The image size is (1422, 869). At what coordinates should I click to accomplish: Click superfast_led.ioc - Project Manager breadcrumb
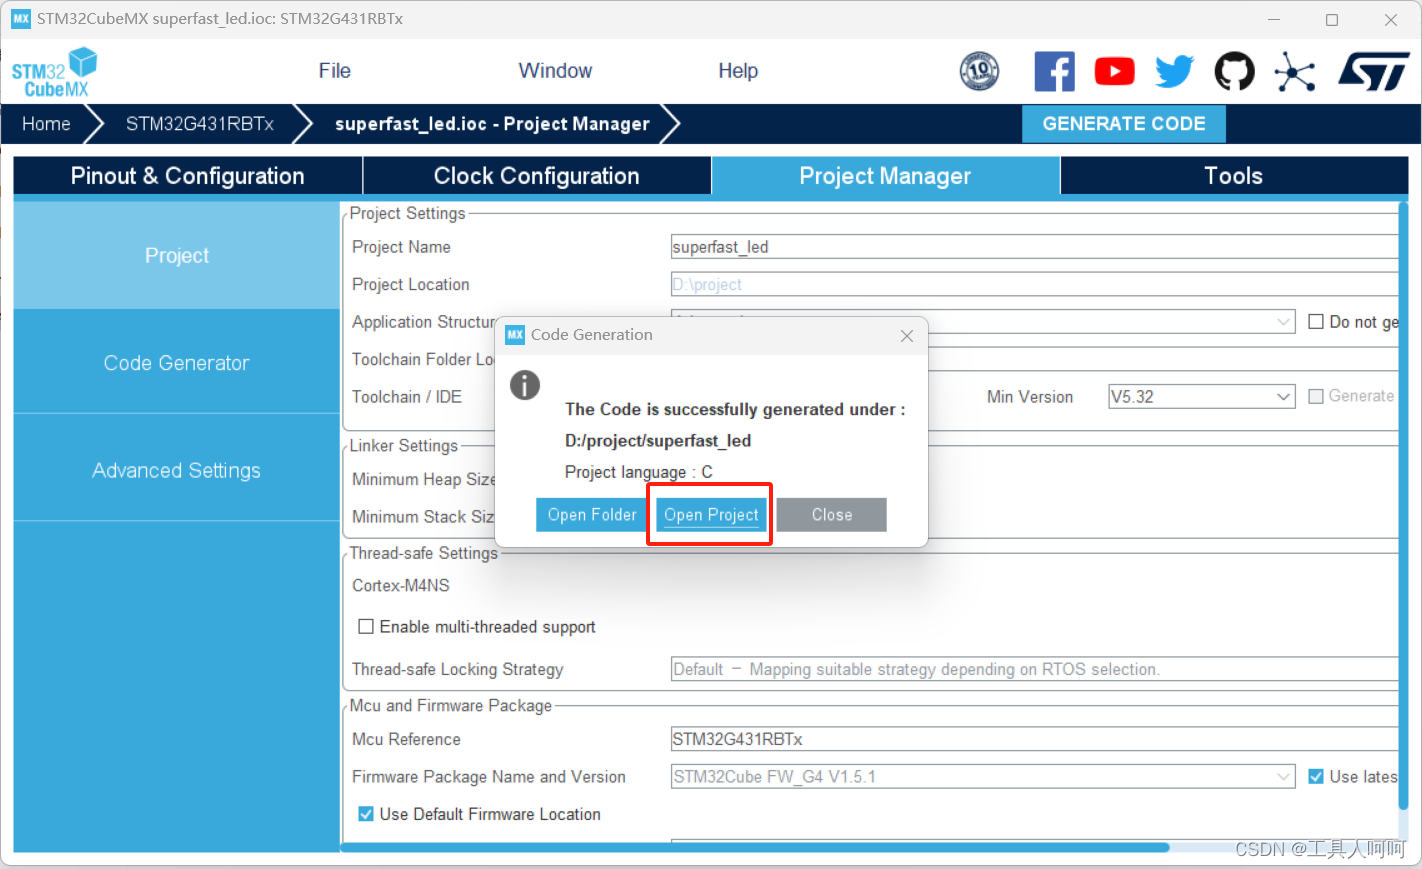[492, 124]
